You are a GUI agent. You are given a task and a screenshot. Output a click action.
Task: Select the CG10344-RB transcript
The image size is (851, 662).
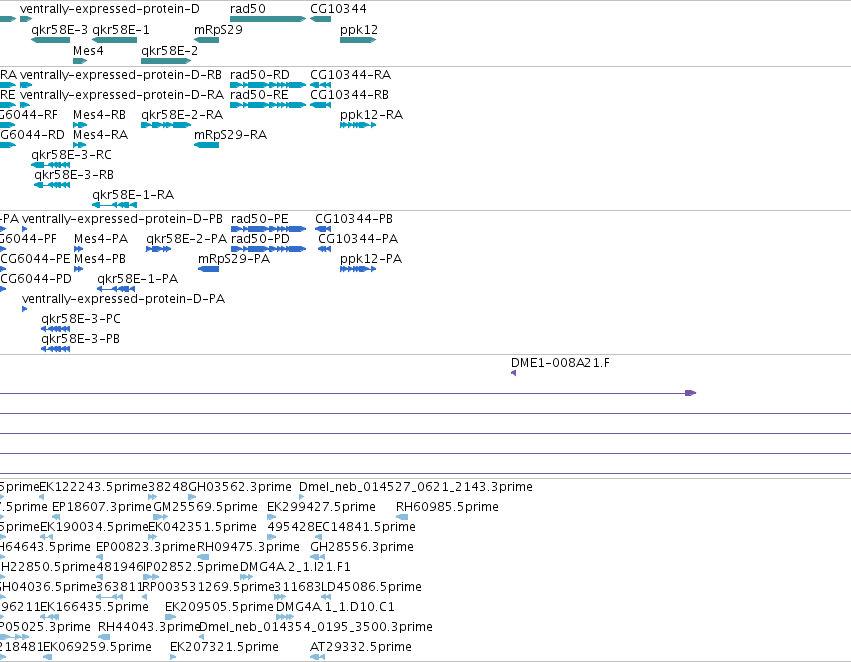320,105
